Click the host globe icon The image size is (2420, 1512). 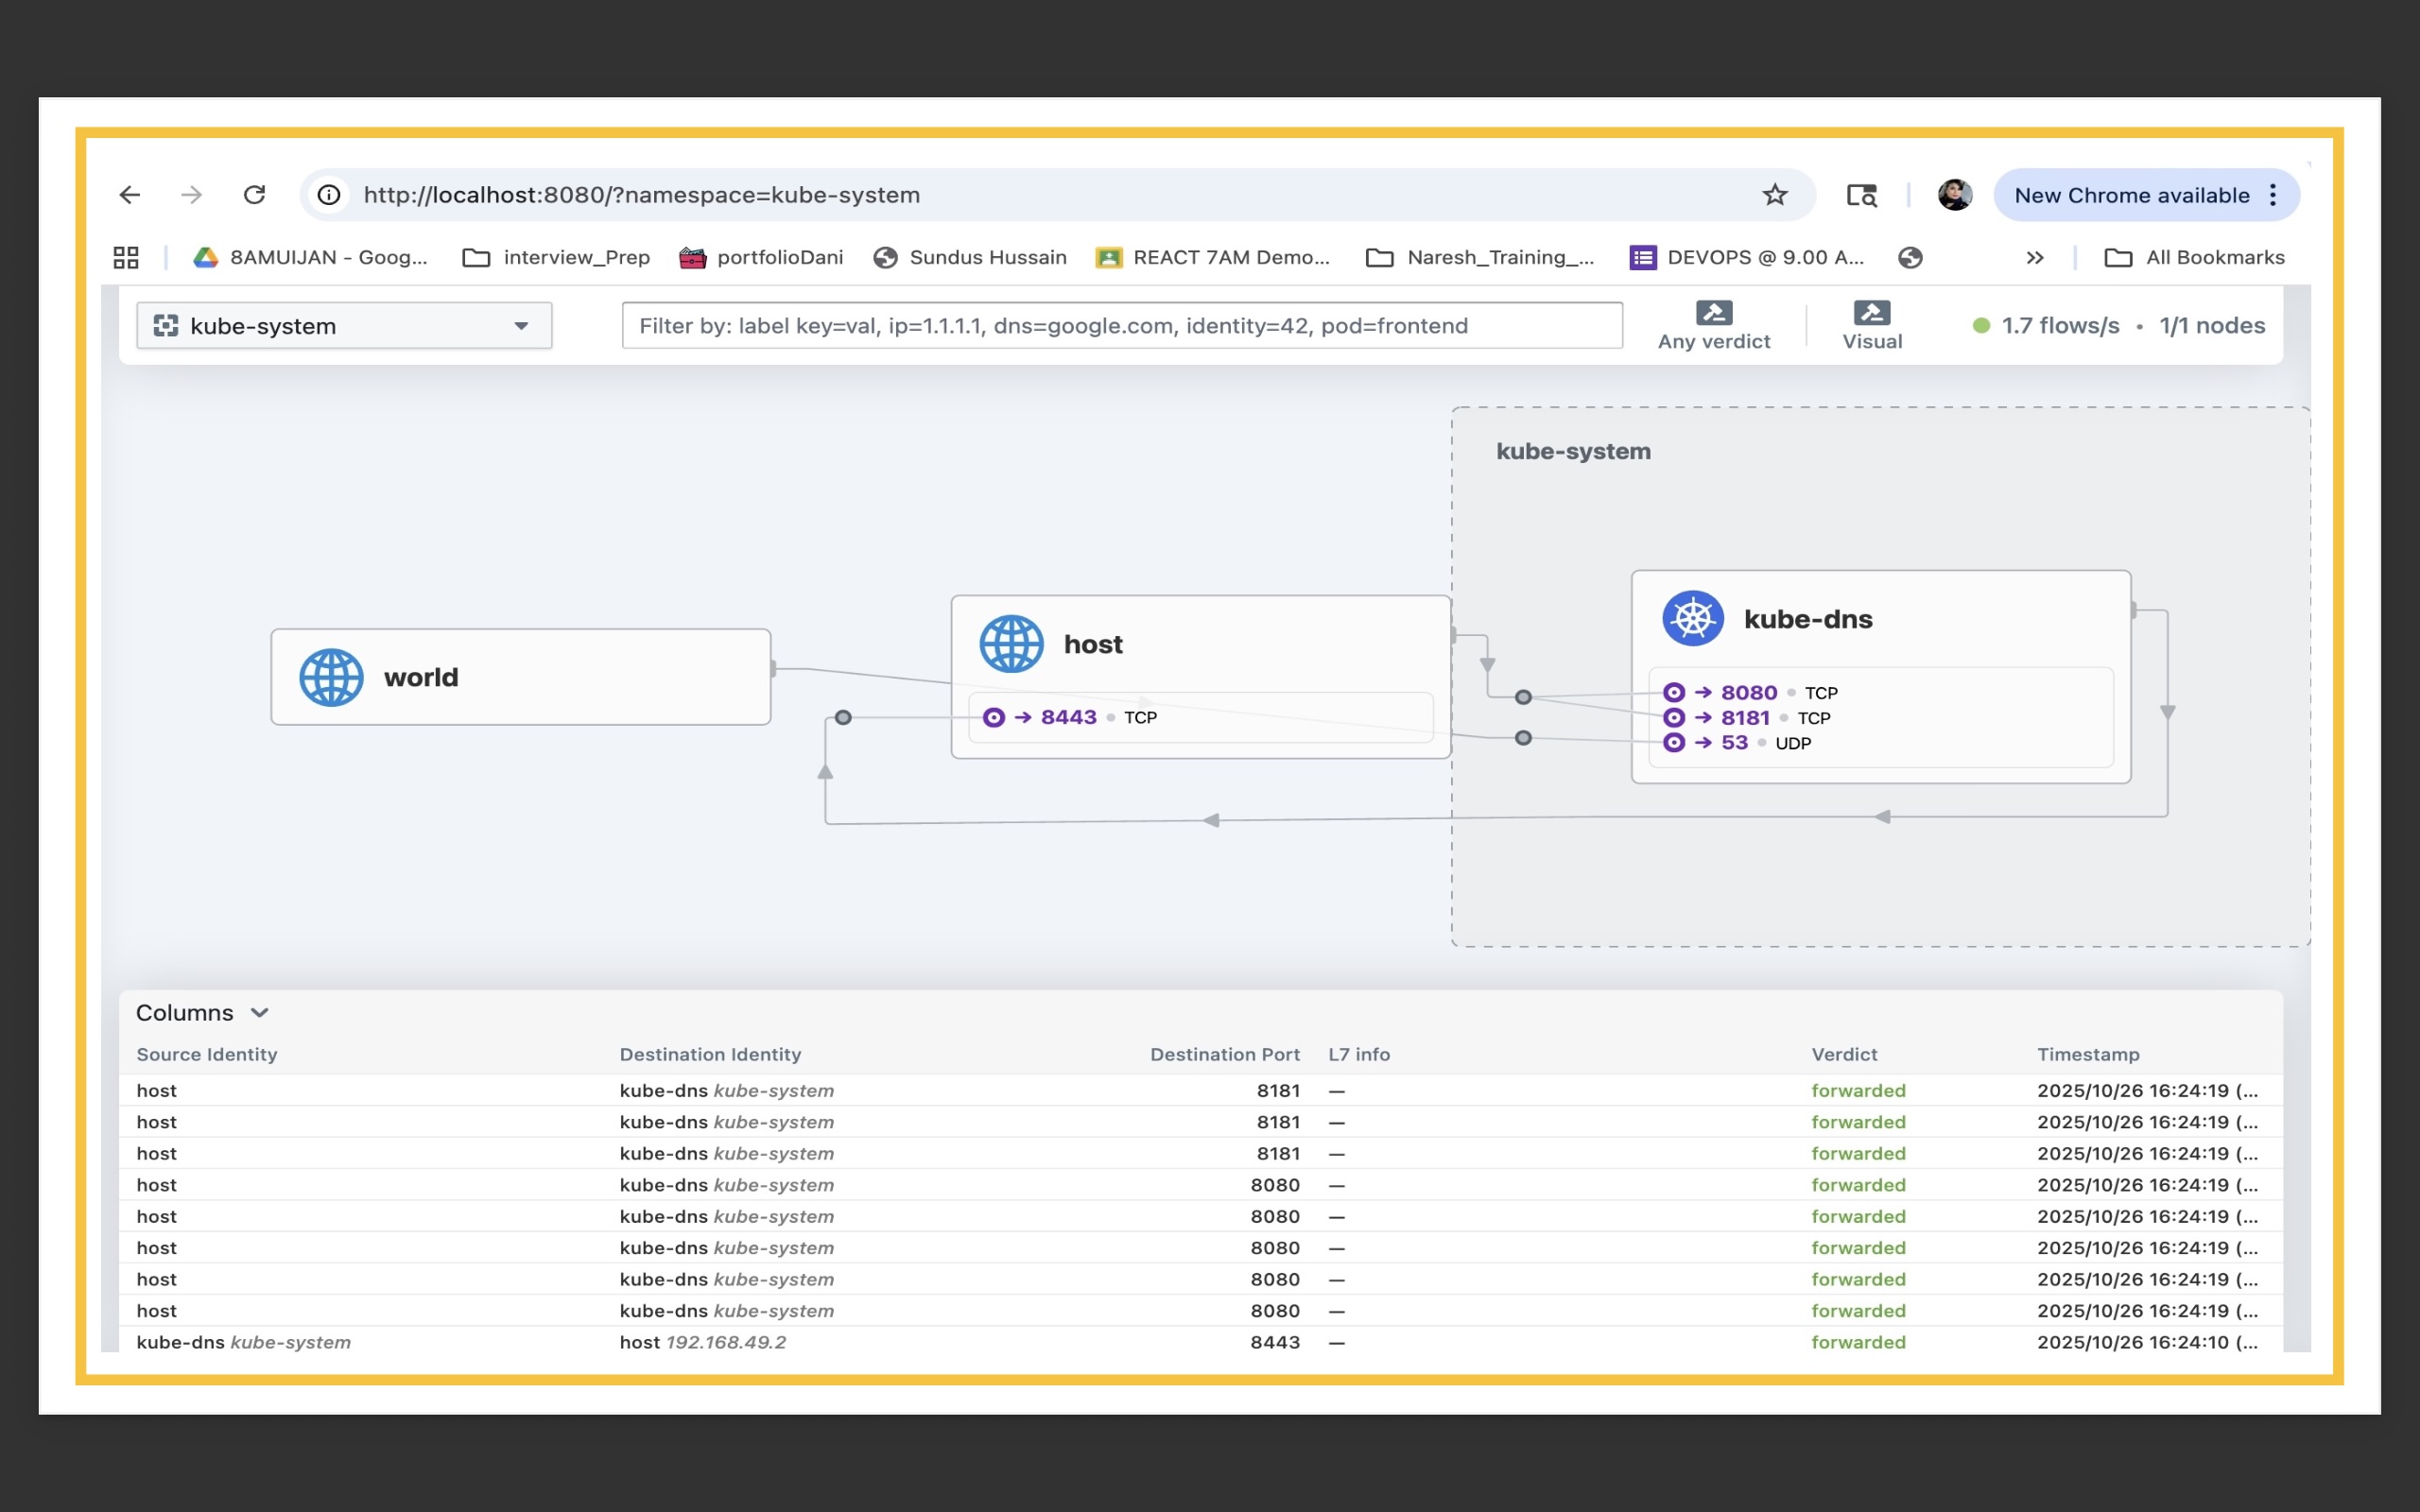pyautogui.click(x=1011, y=644)
